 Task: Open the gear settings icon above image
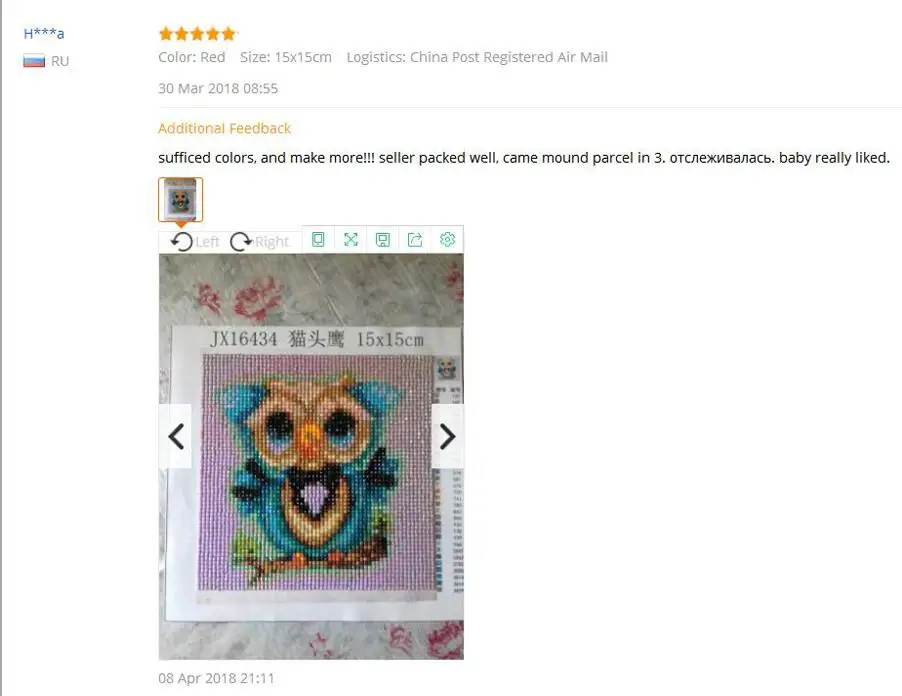coord(447,239)
